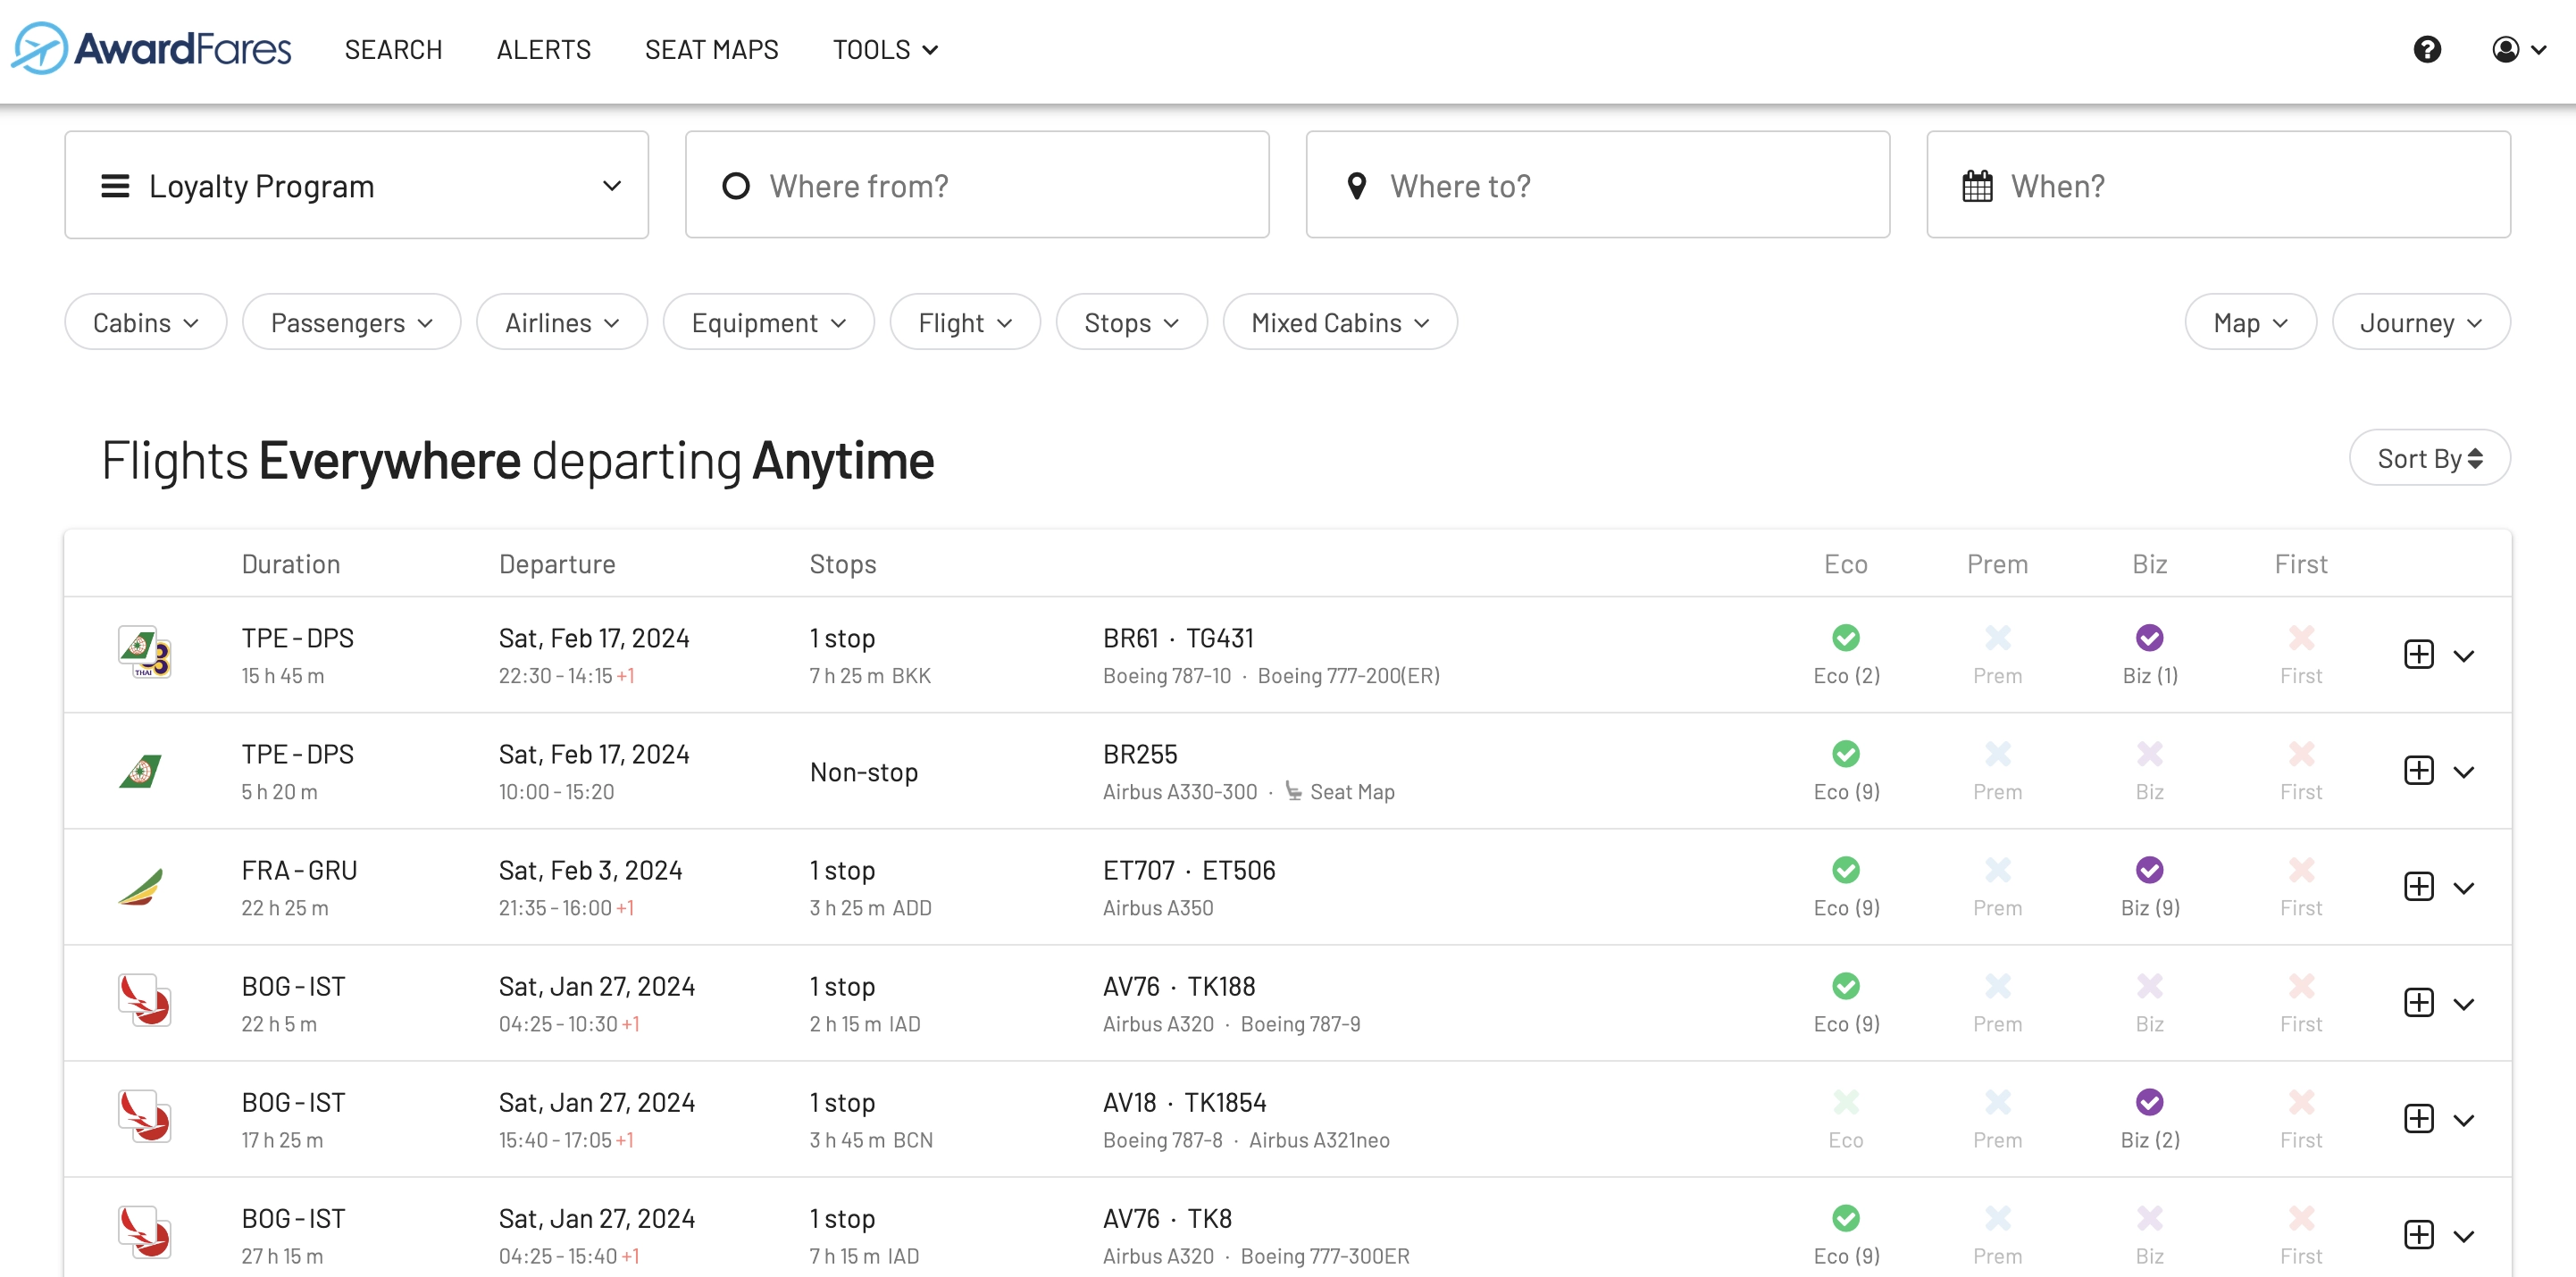The width and height of the screenshot is (2576, 1277).
Task: Click the hamburger icon in Loyalty Program
Action: (115, 186)
